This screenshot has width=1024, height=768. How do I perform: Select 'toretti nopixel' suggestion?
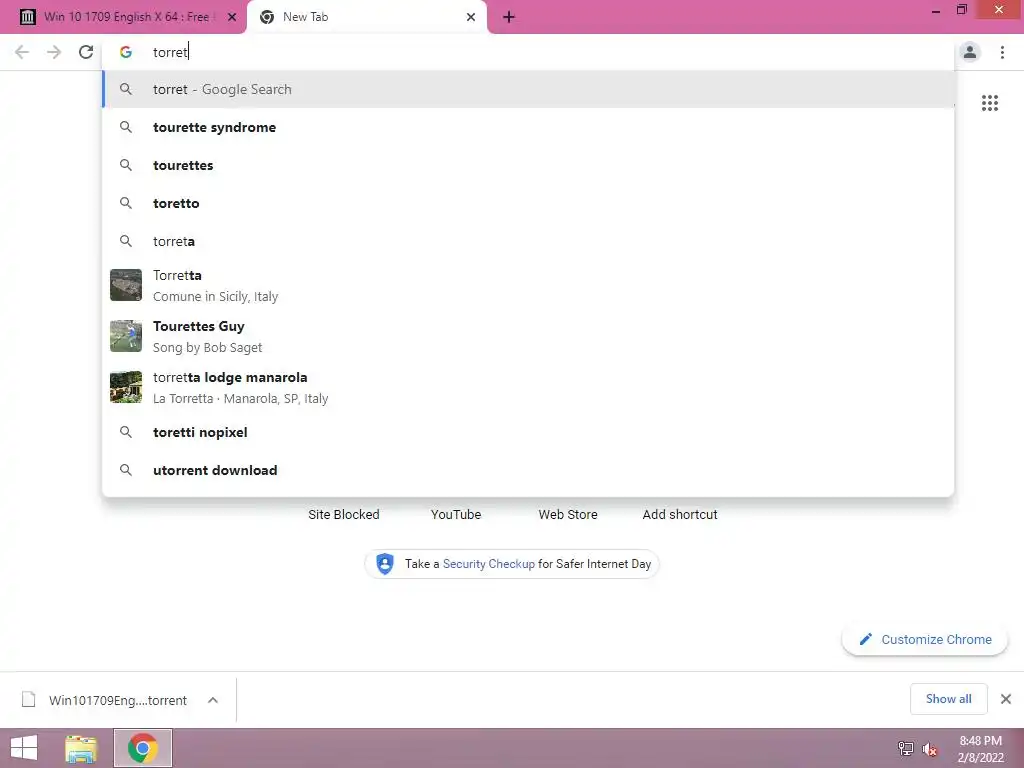(528, 432)
